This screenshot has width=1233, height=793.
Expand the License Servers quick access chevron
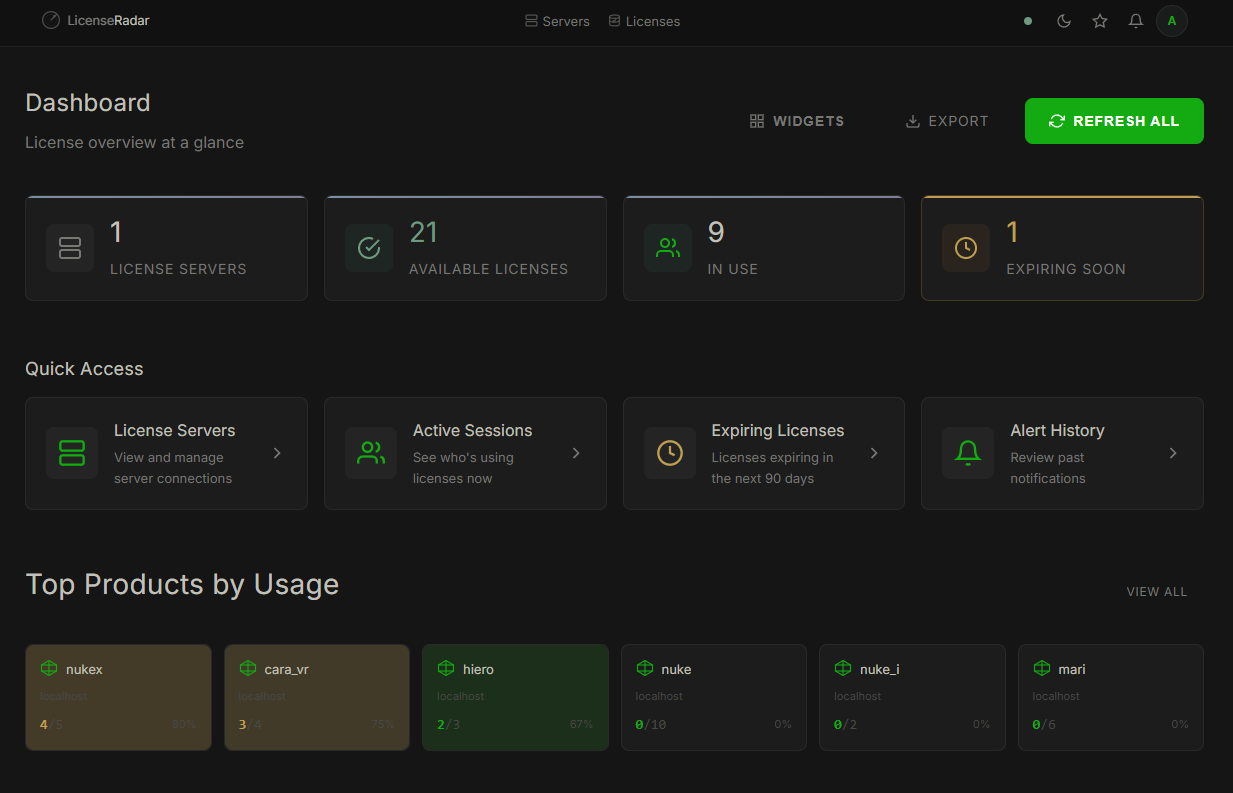277,453
